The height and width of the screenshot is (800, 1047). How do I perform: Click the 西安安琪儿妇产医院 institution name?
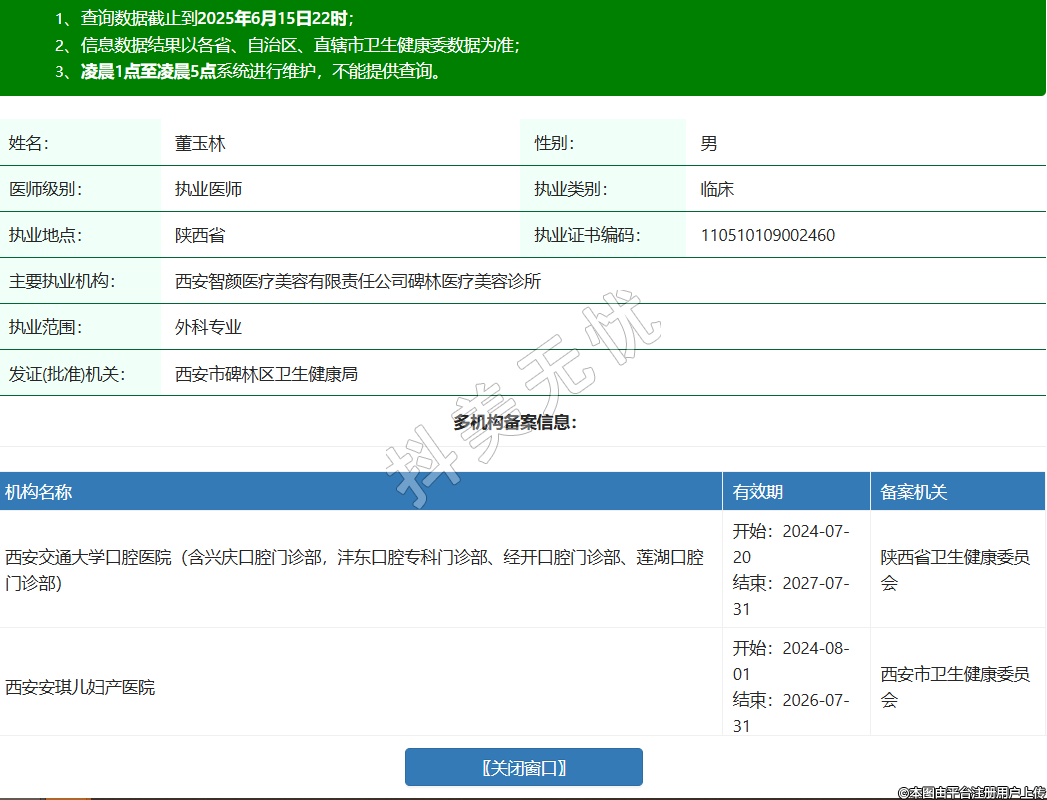click(x=80, y=688)
